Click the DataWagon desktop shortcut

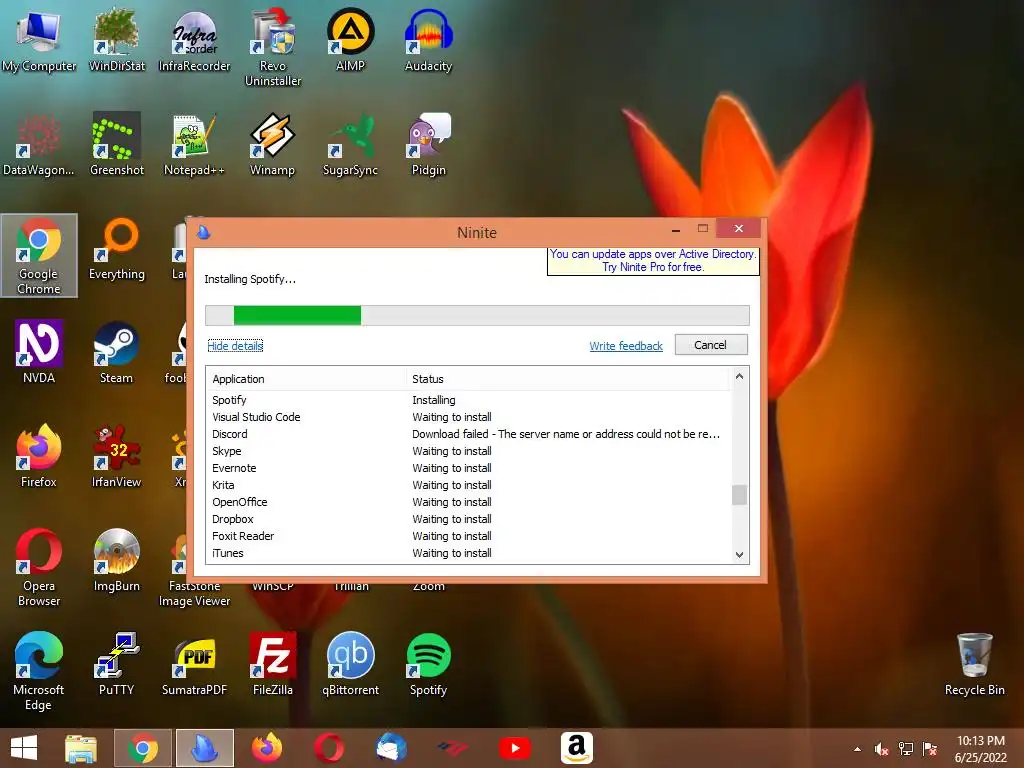[x=39, y=144]
